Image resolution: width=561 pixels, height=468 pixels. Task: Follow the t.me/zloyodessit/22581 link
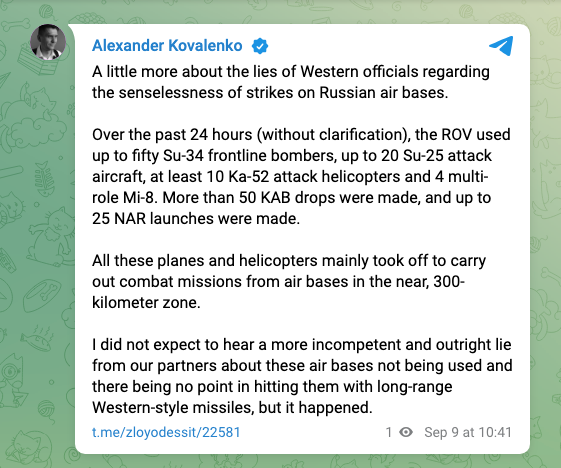[166, 432]
